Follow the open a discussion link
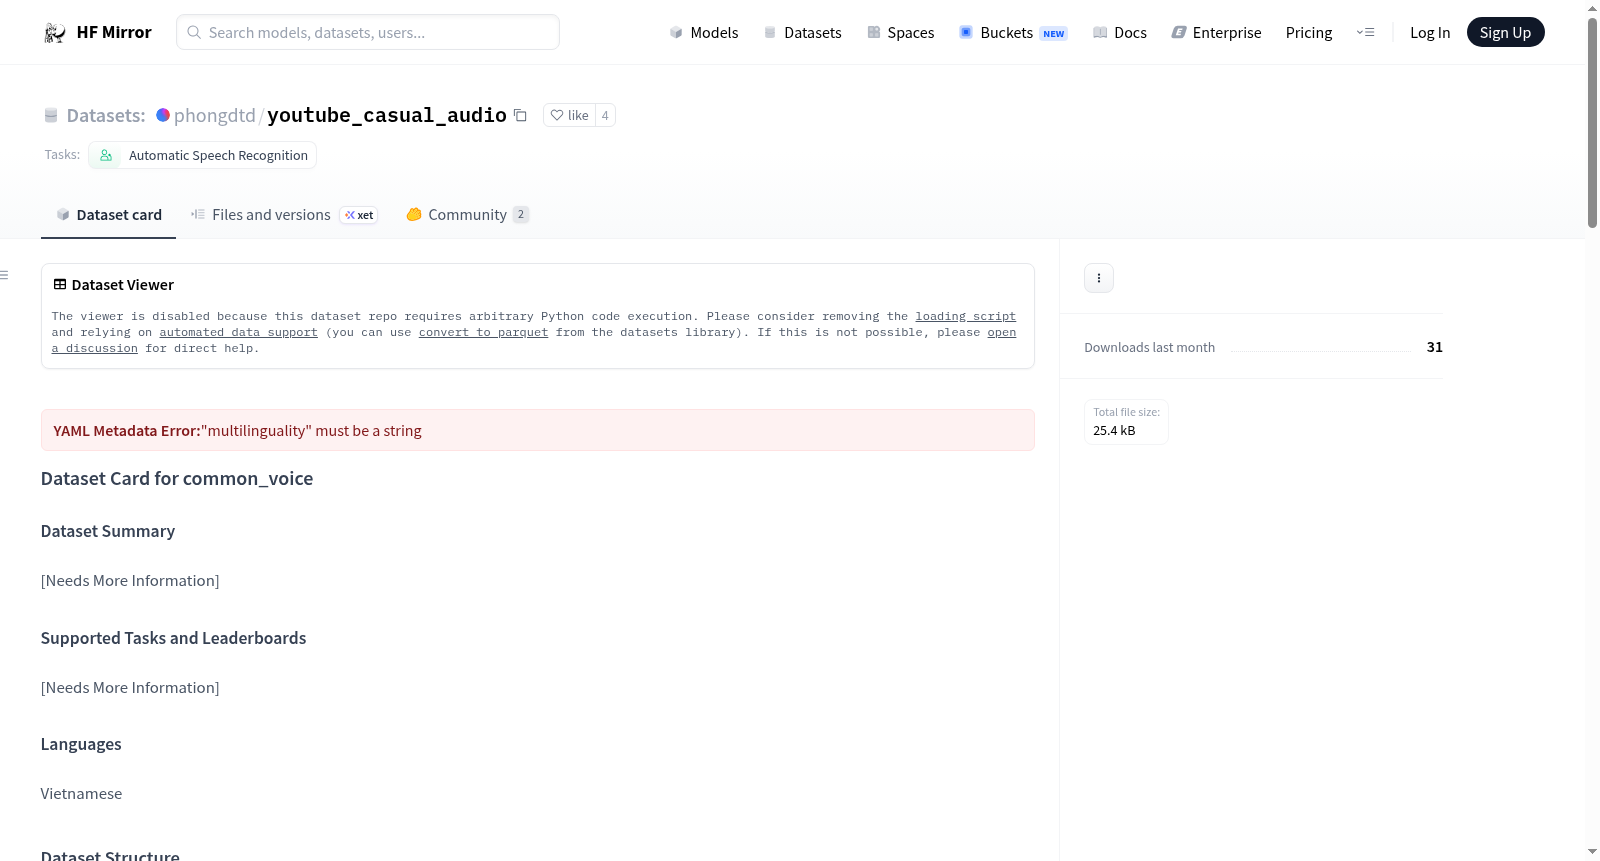The width and height of the screenshot is (1600, 861). [1001, 332]
